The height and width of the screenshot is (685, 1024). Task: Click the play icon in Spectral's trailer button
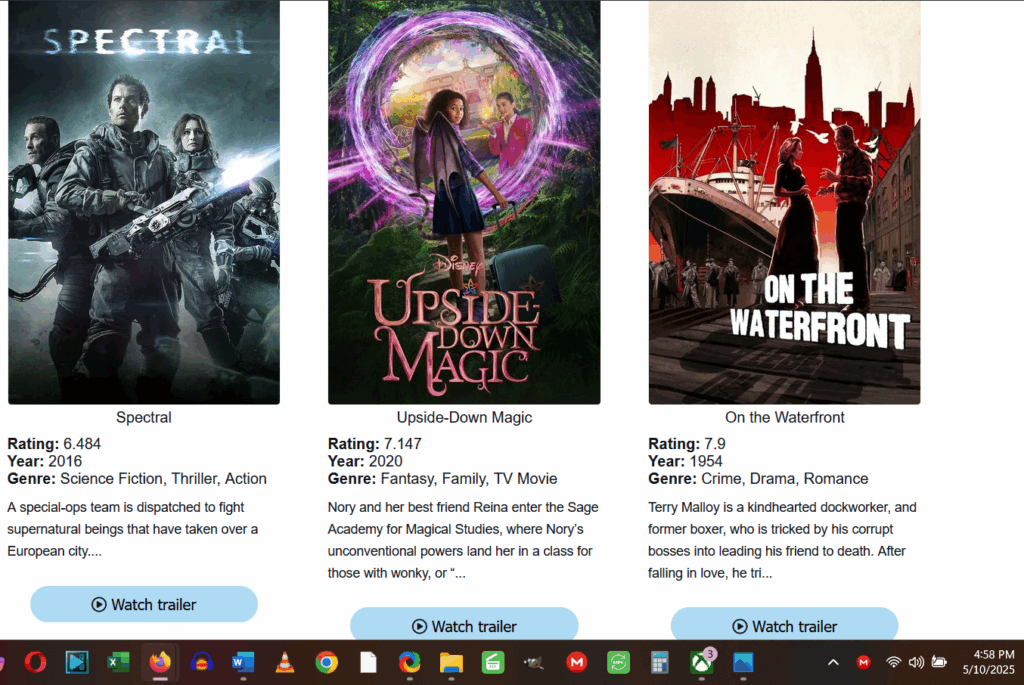pos(99,605)
